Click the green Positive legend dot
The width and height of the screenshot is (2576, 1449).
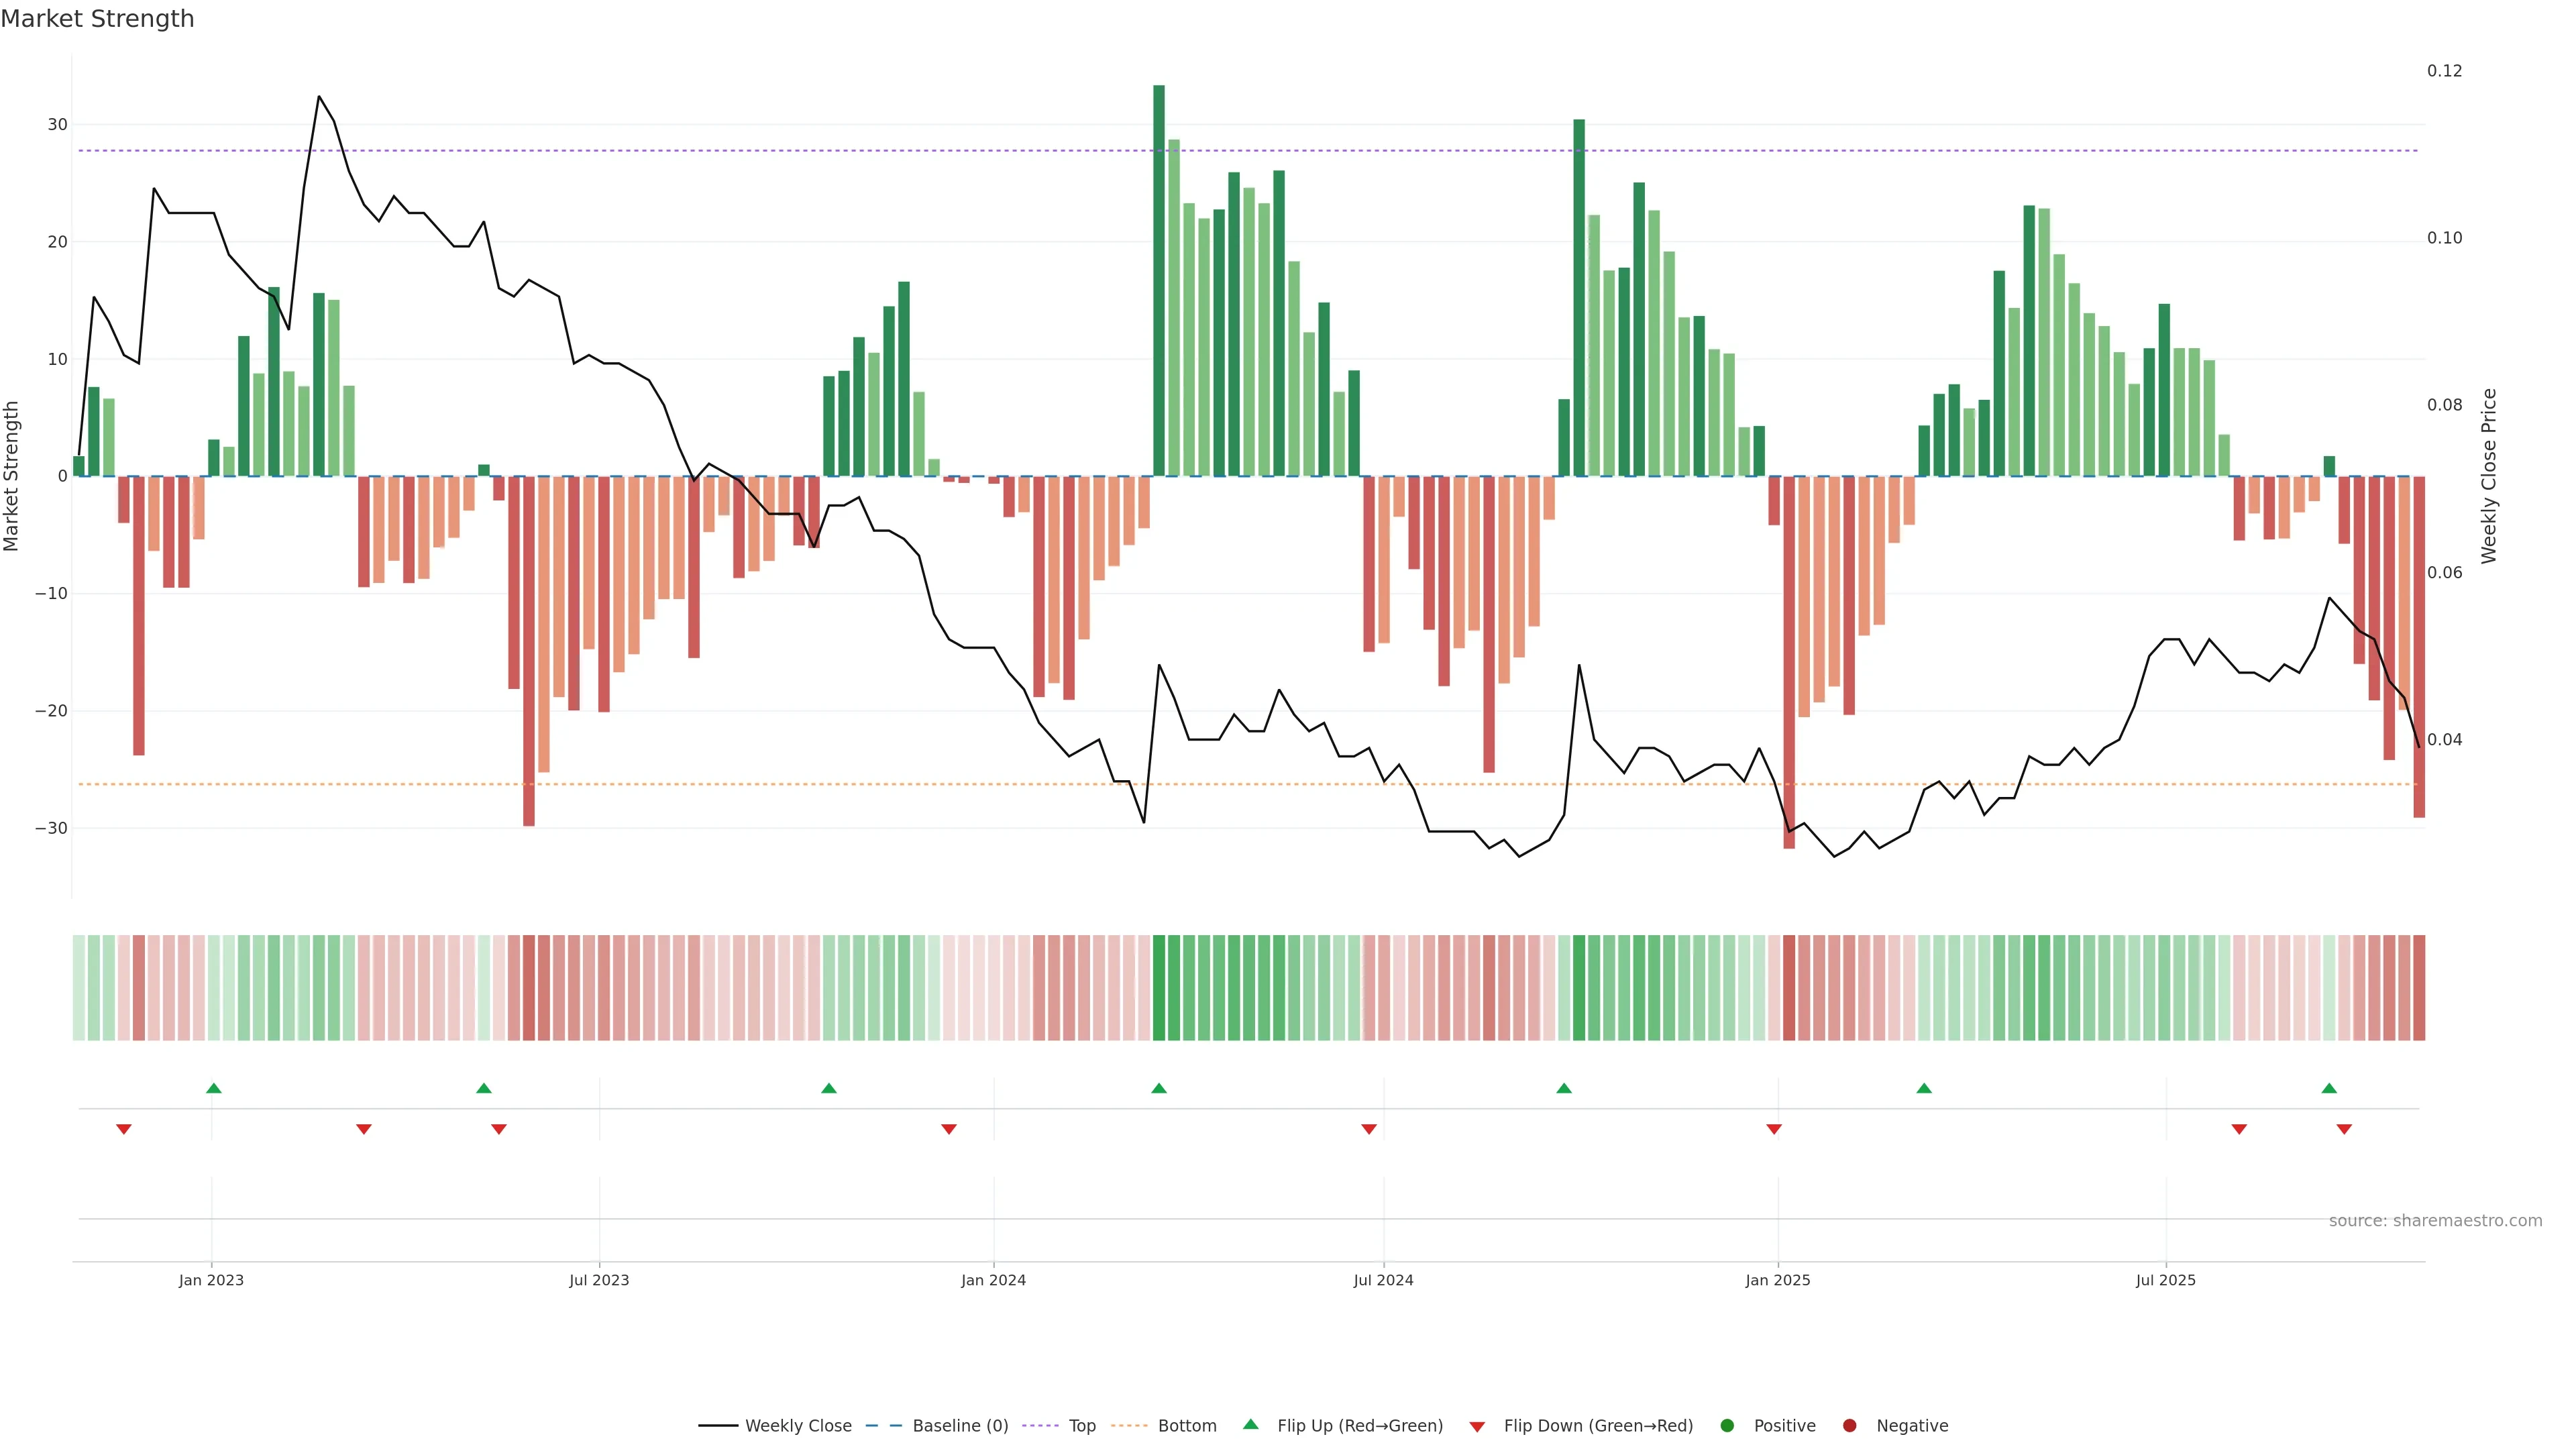tap(1727, 1425)
